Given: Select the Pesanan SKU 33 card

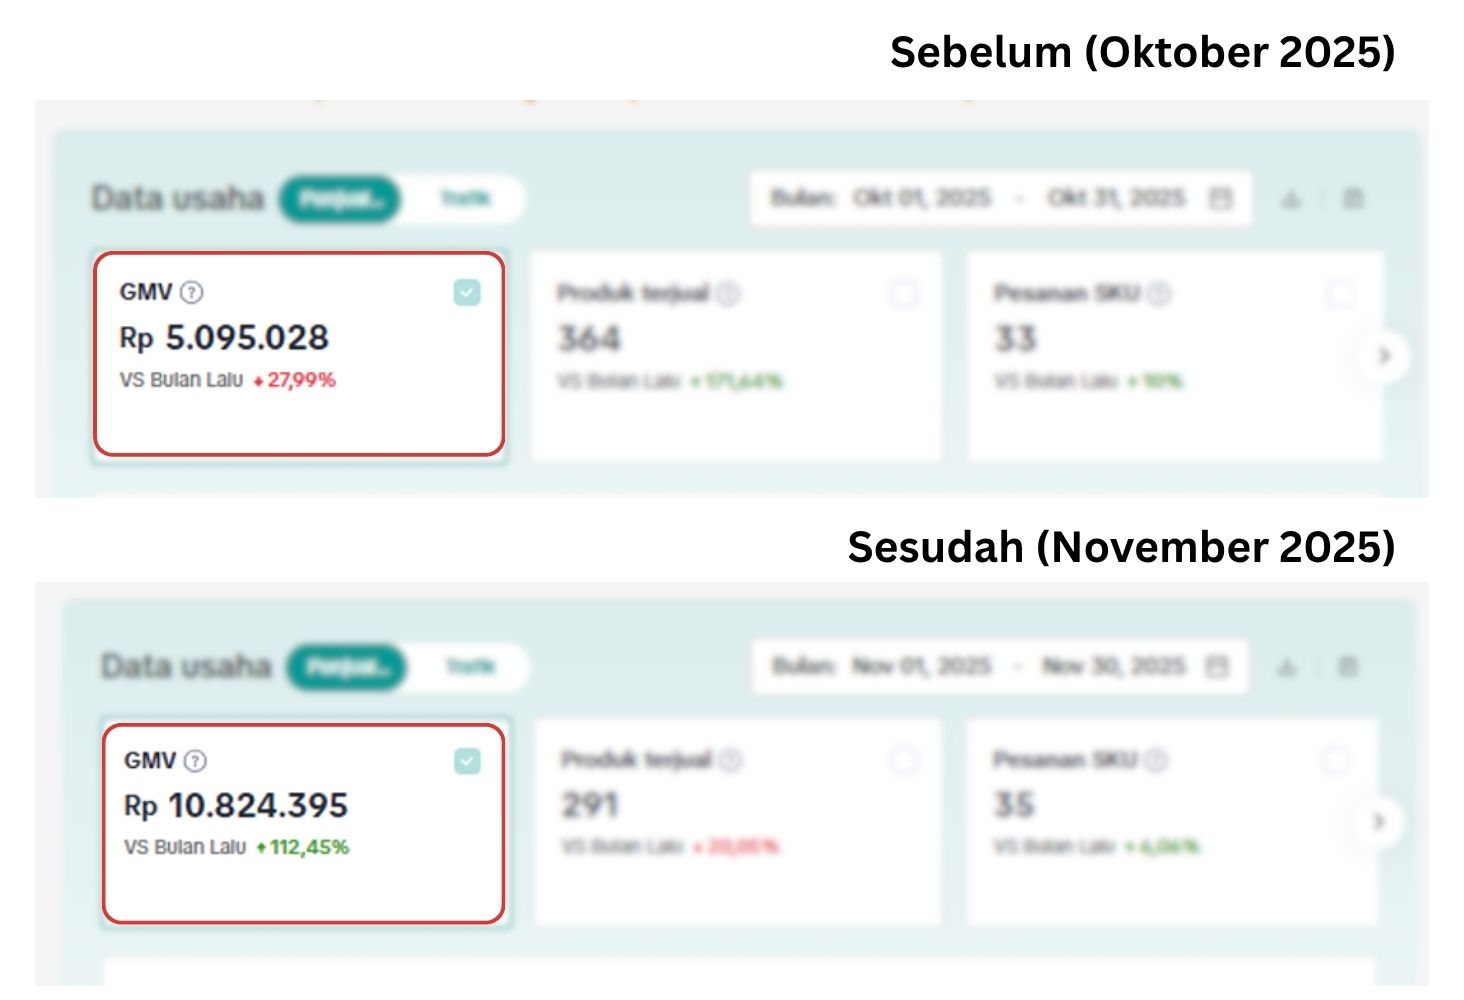Looking at the screenshot, I should (1175, 357).
